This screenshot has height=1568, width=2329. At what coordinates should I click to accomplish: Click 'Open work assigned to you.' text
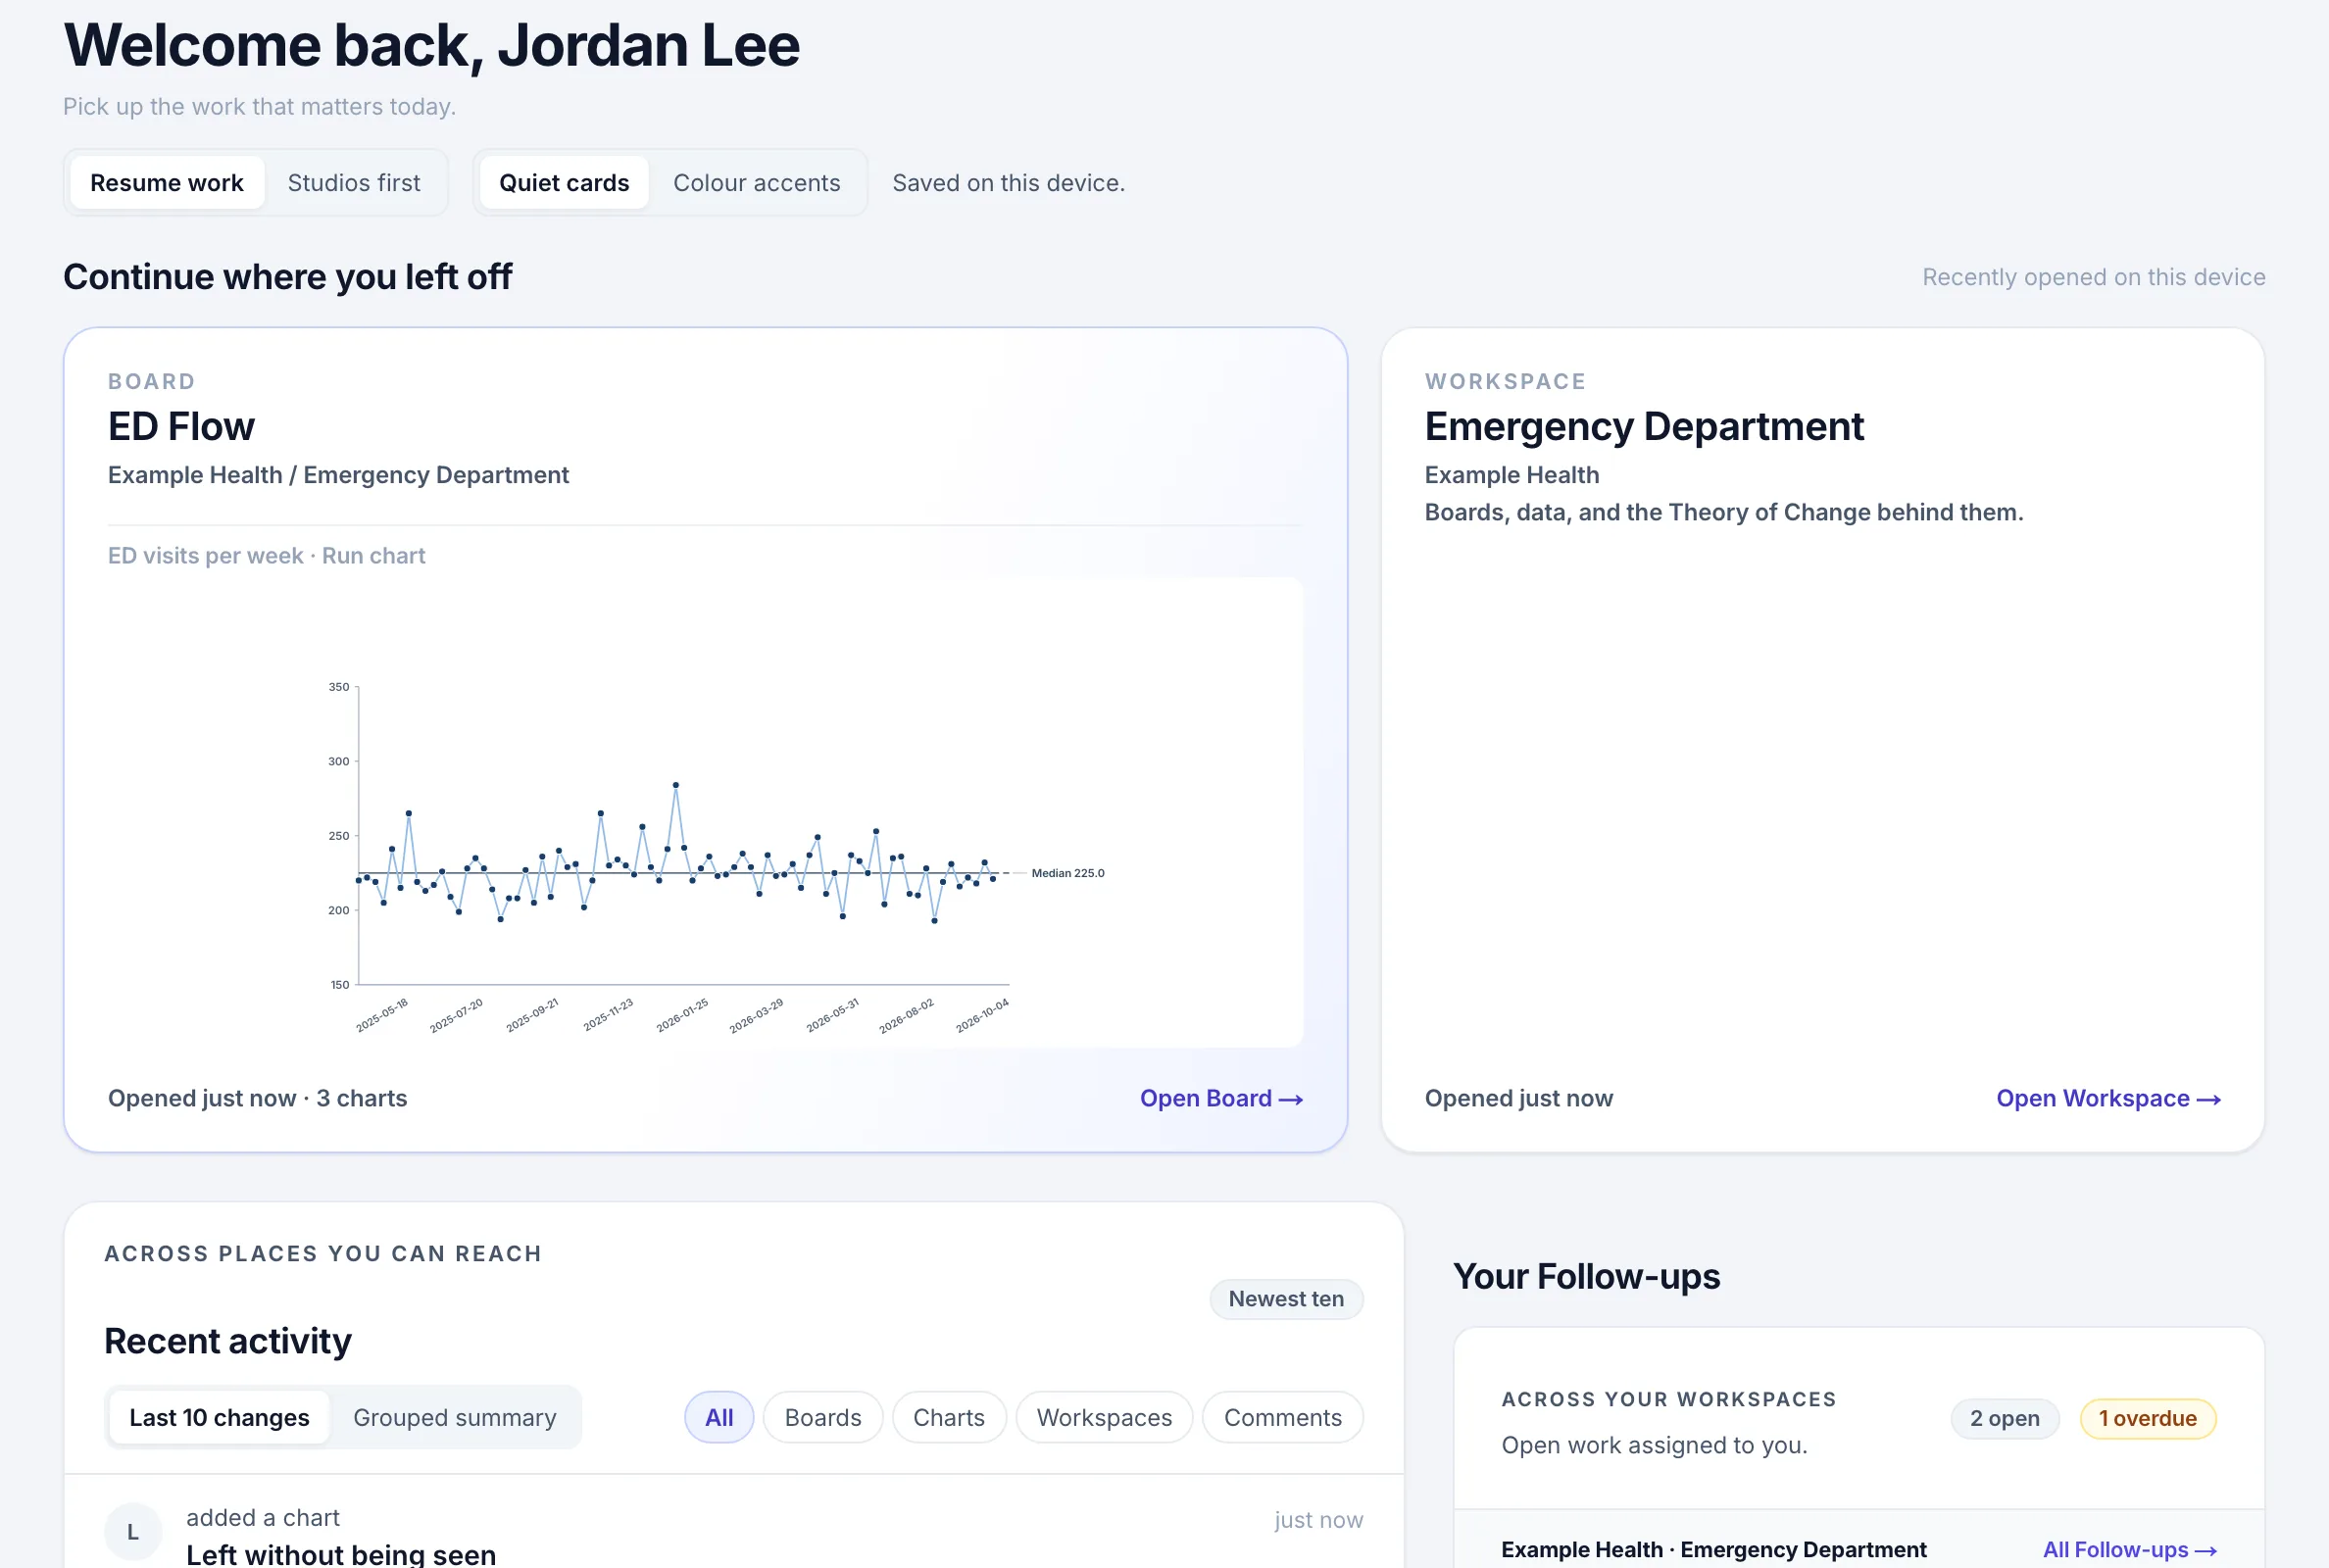[1654, 1445]
